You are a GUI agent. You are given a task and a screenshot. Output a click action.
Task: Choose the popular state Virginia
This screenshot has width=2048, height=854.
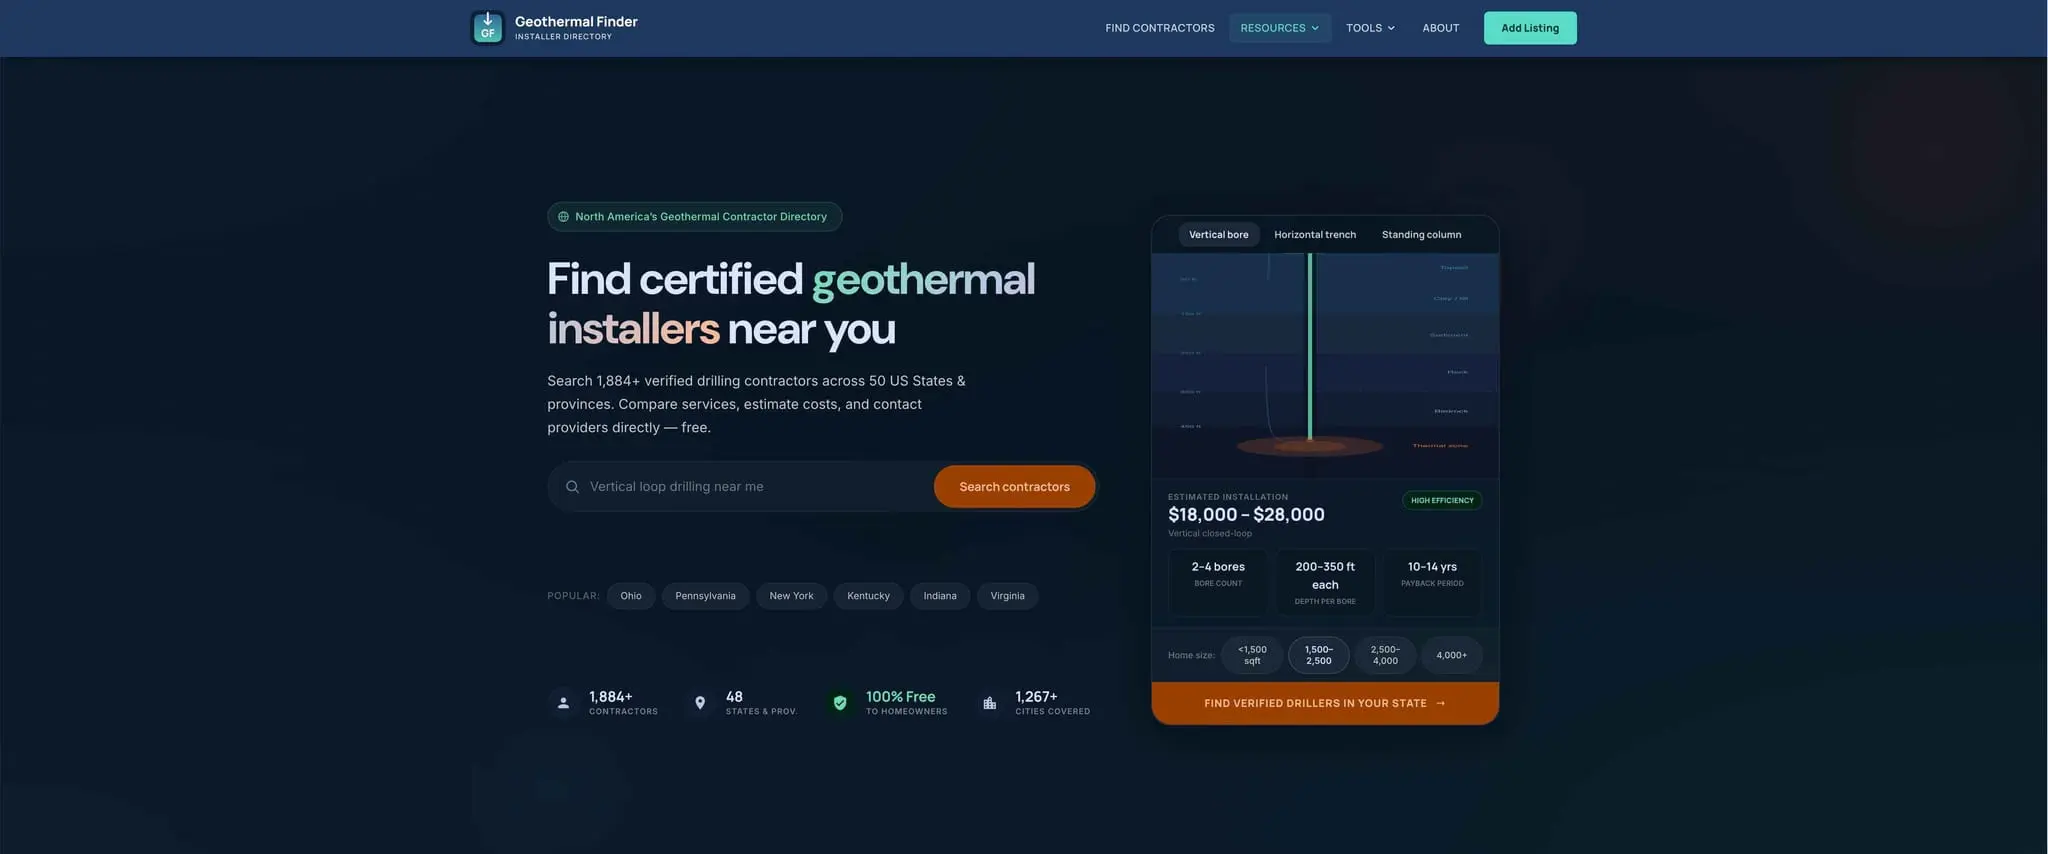click(x=1007, y=596)
